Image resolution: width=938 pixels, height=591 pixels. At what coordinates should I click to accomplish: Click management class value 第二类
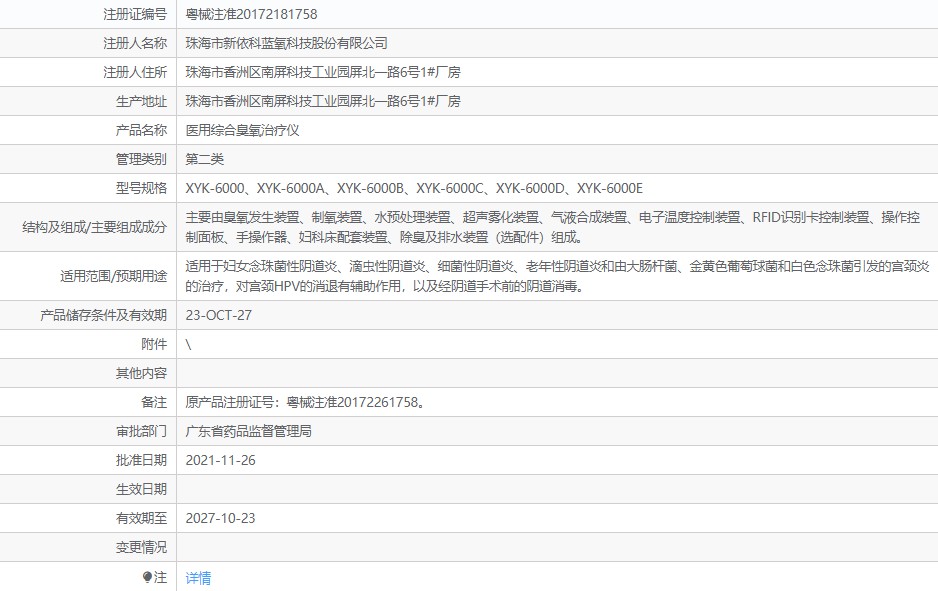[x=205, y=159]
